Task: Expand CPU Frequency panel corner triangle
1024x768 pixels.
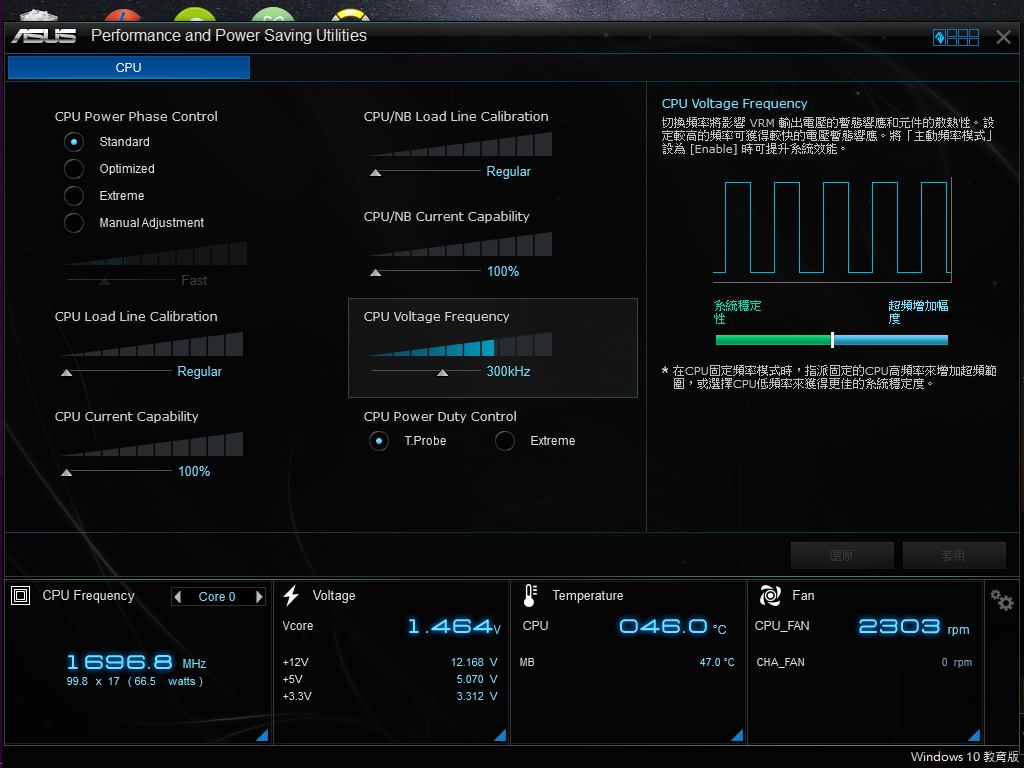Action: [x=262, y=735]
